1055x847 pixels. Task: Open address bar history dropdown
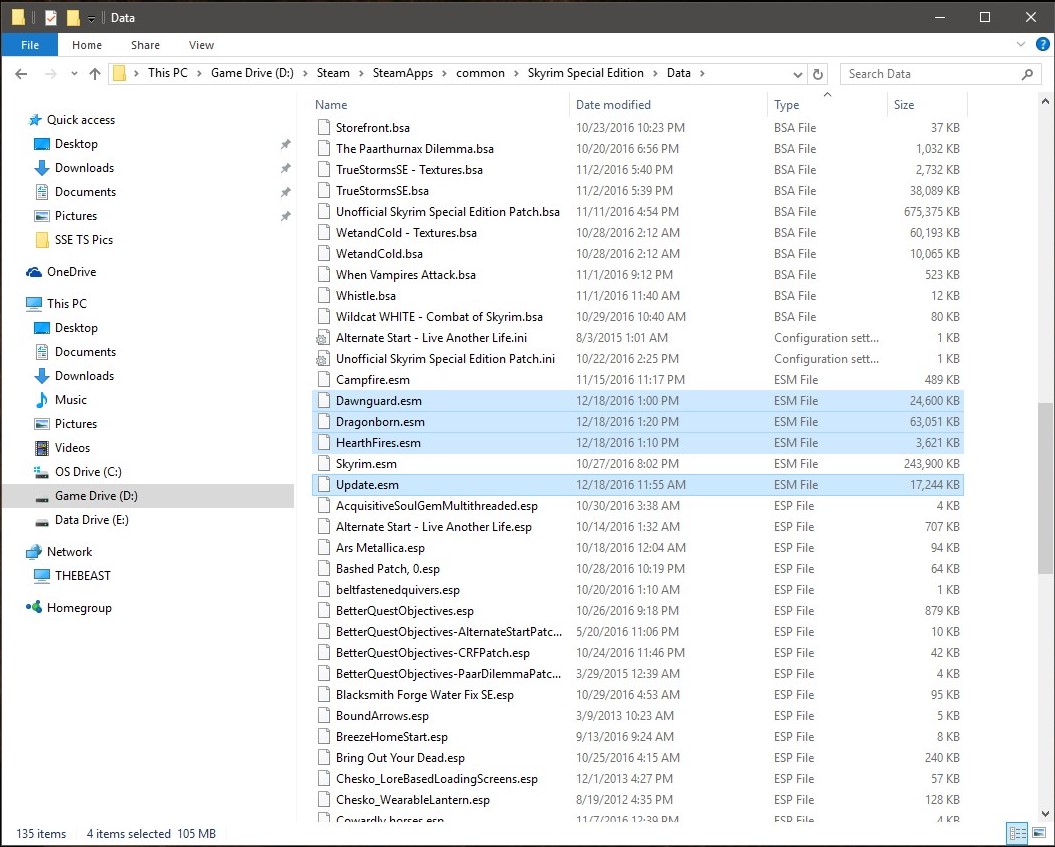click(797, 74)
